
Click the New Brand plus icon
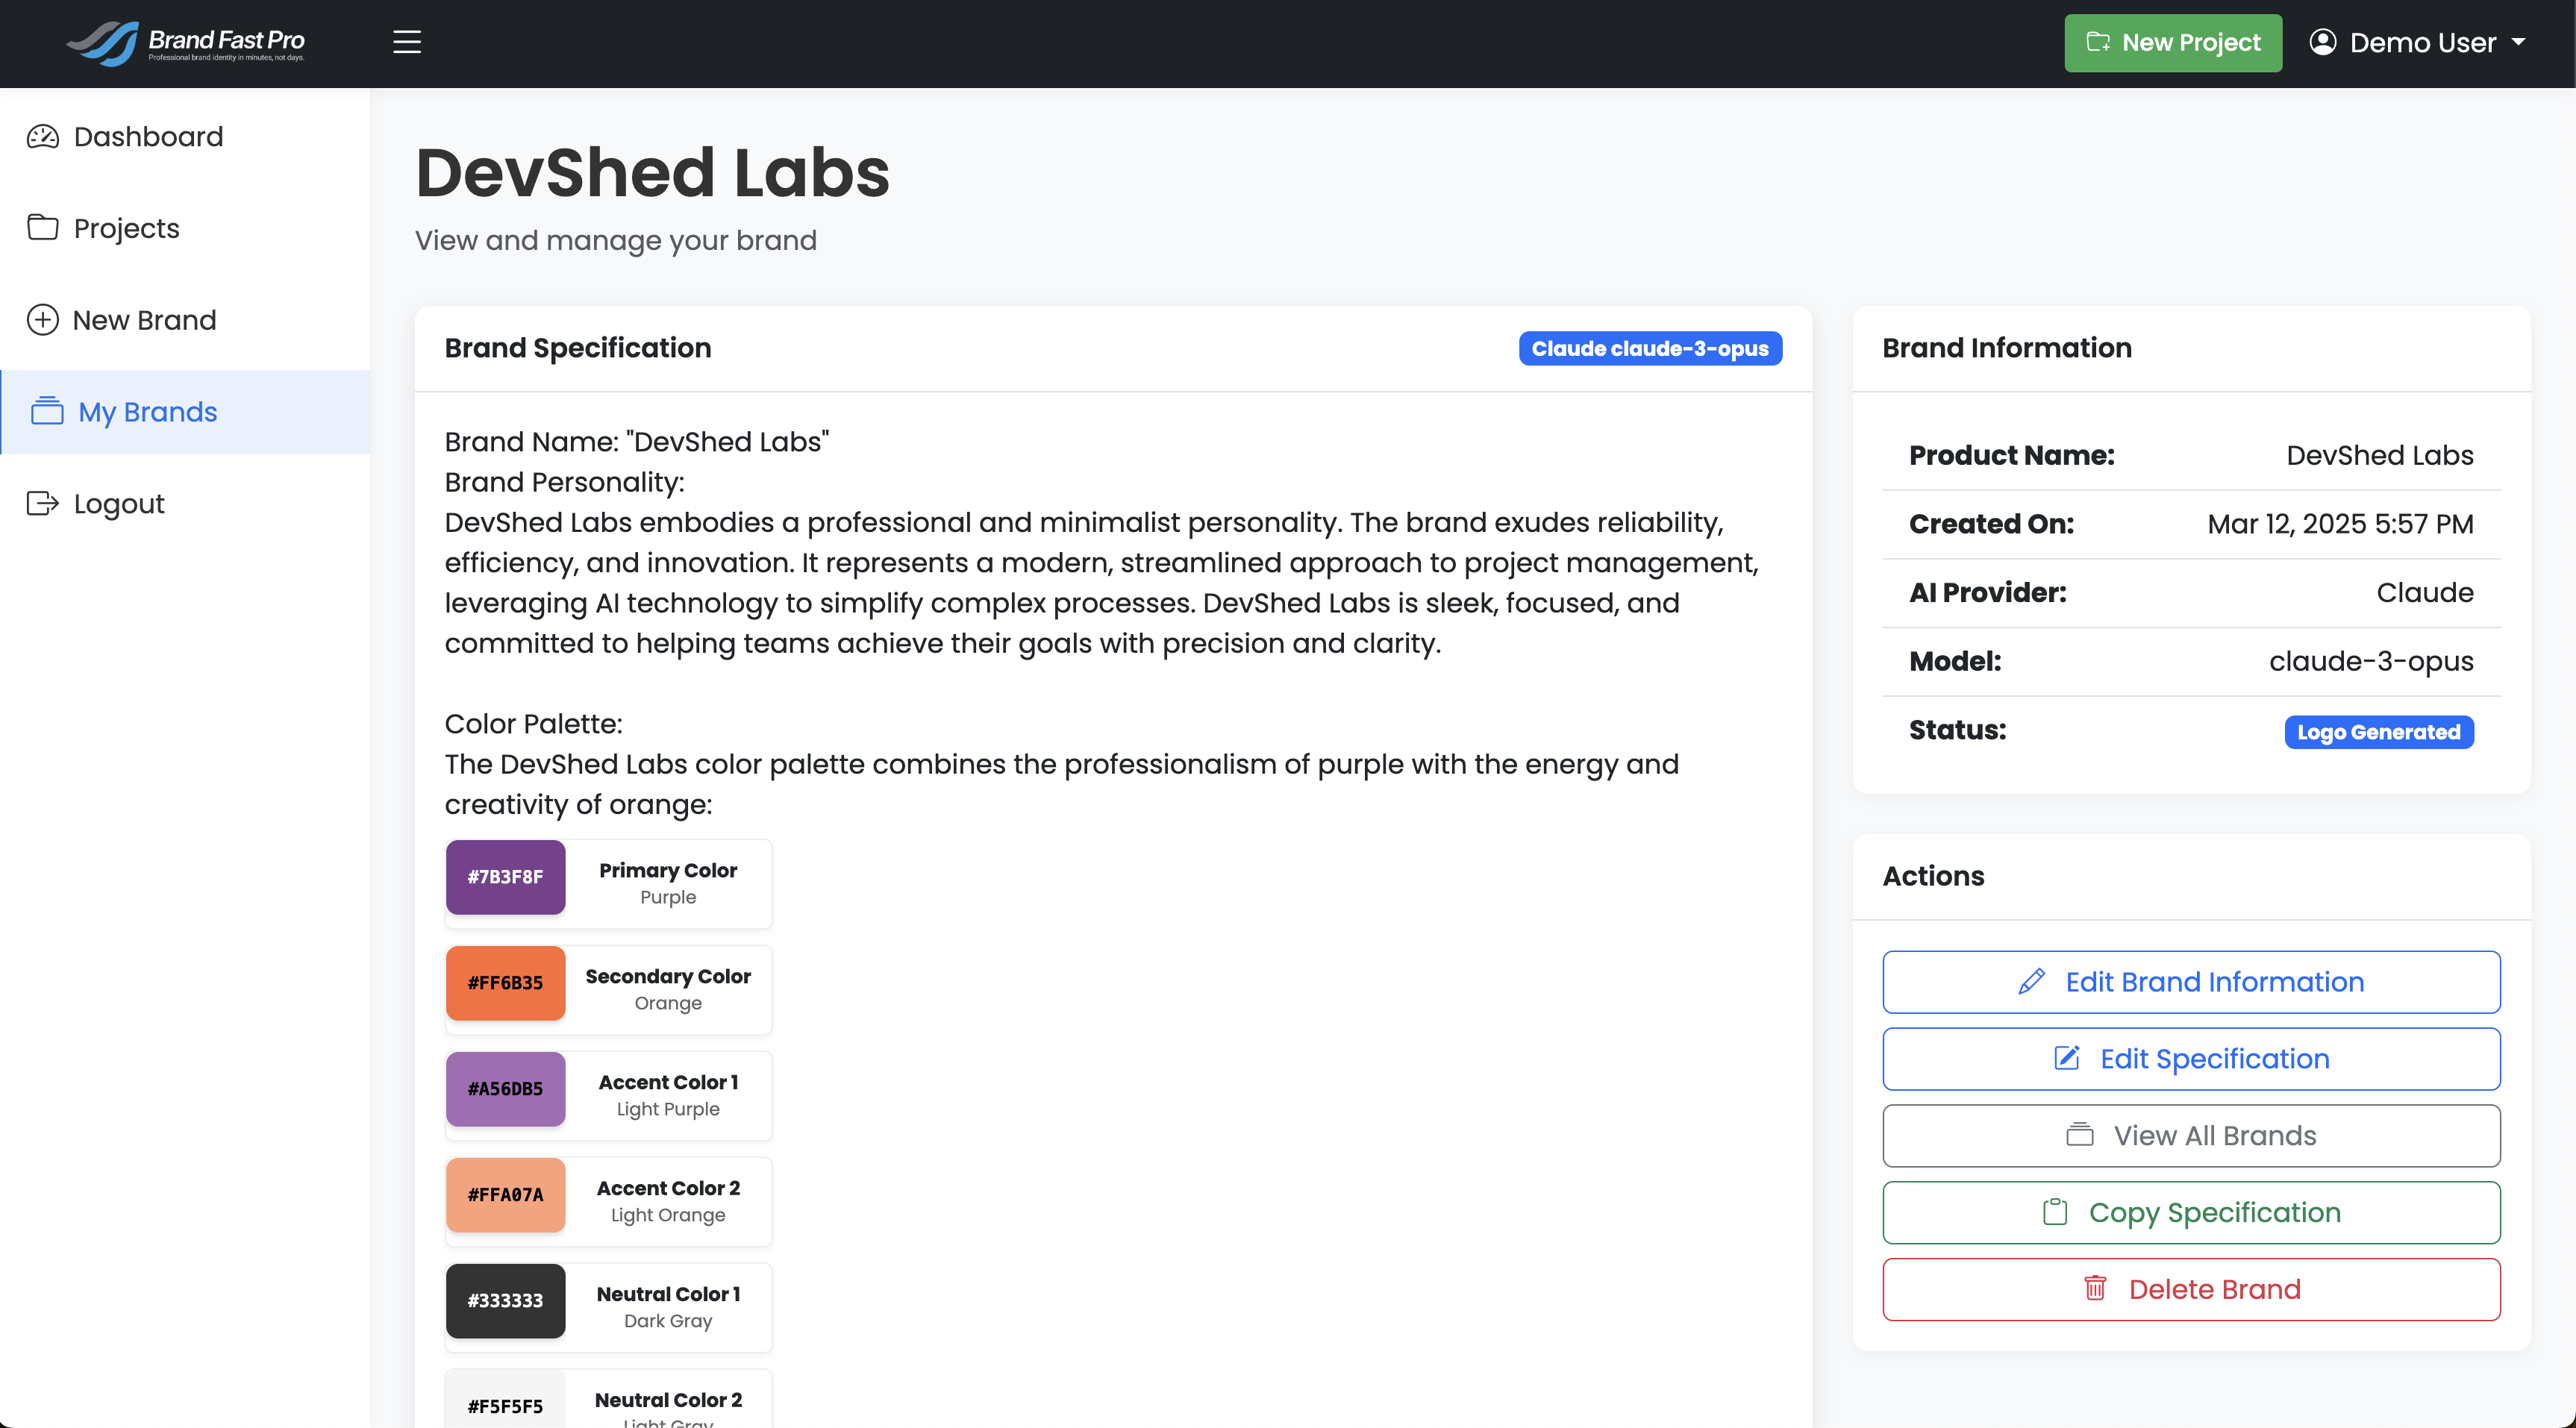tap(42, 320)
